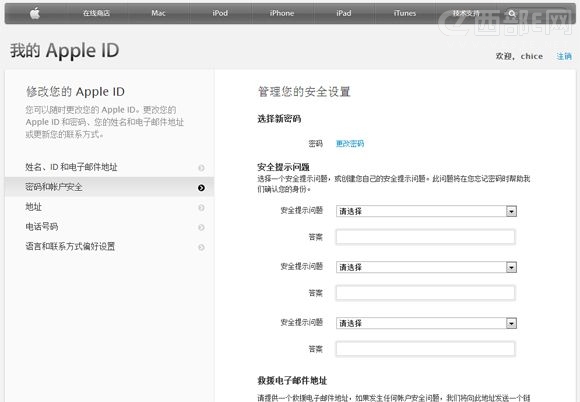Click the arrow icon beside 电话号码
This screenshot has height=402, width=580.
click(x=201, y=227)
